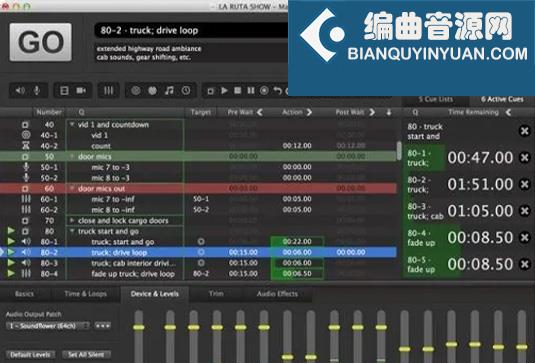Expand 'close and lock cargo doors' group
This screenshot has width=535, height=363.
pyautogui.click(x=72, y=220)
